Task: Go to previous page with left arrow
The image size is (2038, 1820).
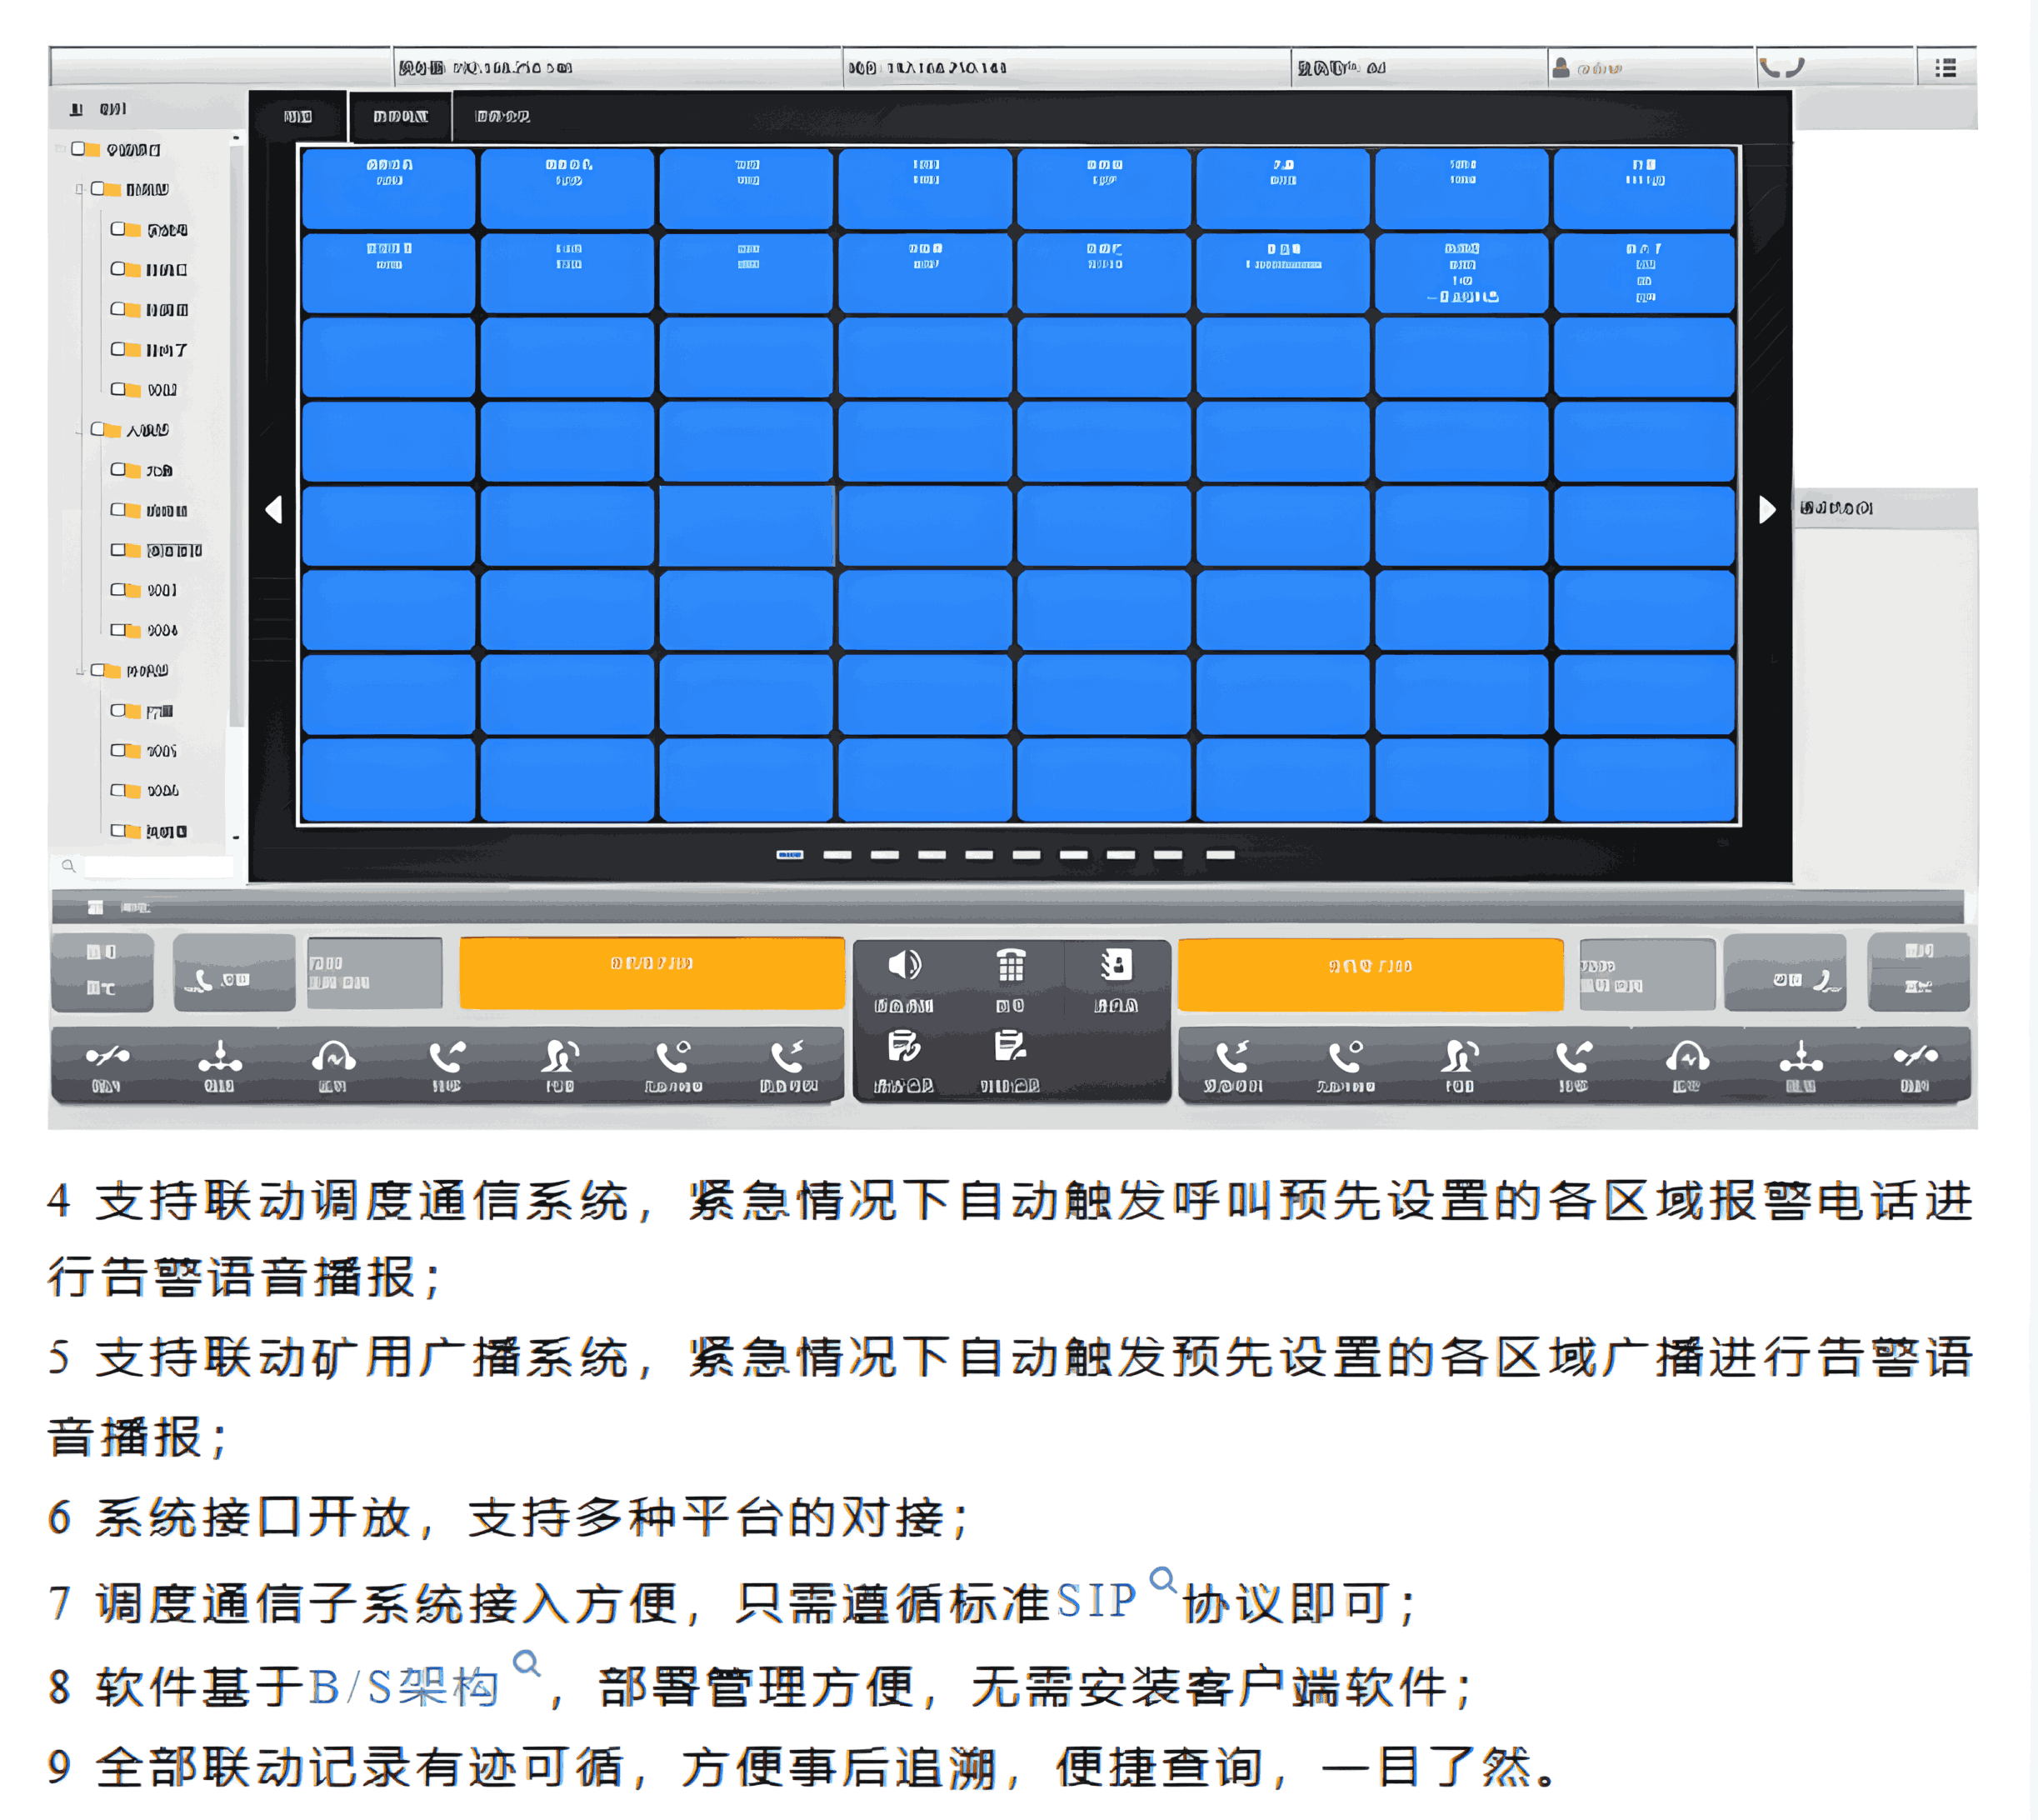Action: point(274,510)
